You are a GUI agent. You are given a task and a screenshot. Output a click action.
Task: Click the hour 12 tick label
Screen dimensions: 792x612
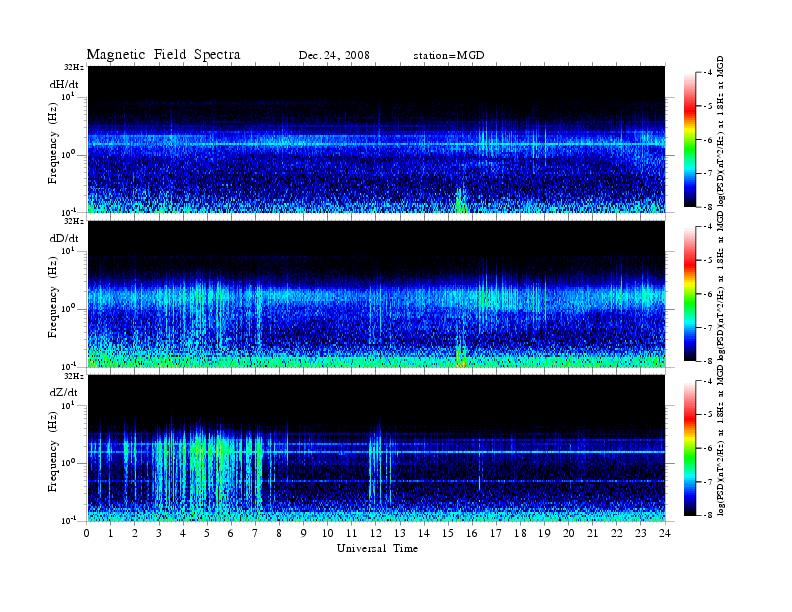tap(375, 534)
